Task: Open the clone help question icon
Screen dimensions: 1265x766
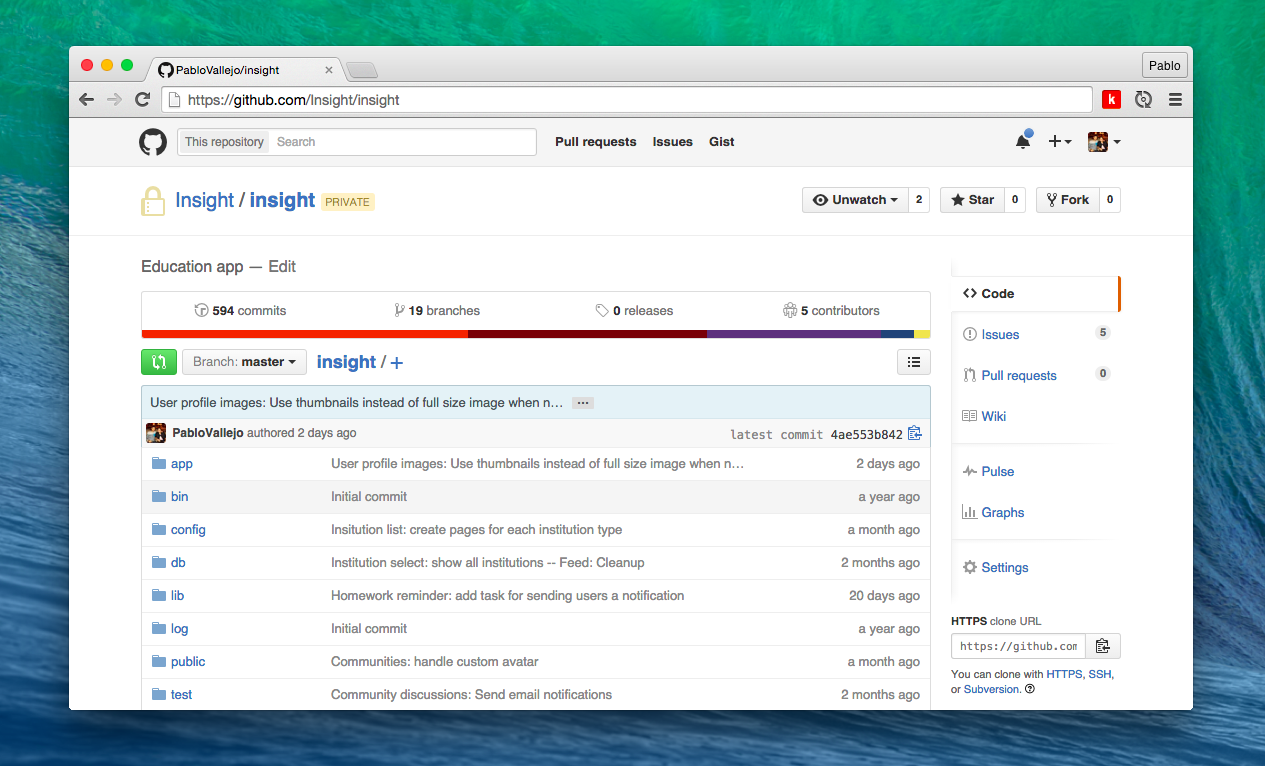Action: [x=1030, y=689]
